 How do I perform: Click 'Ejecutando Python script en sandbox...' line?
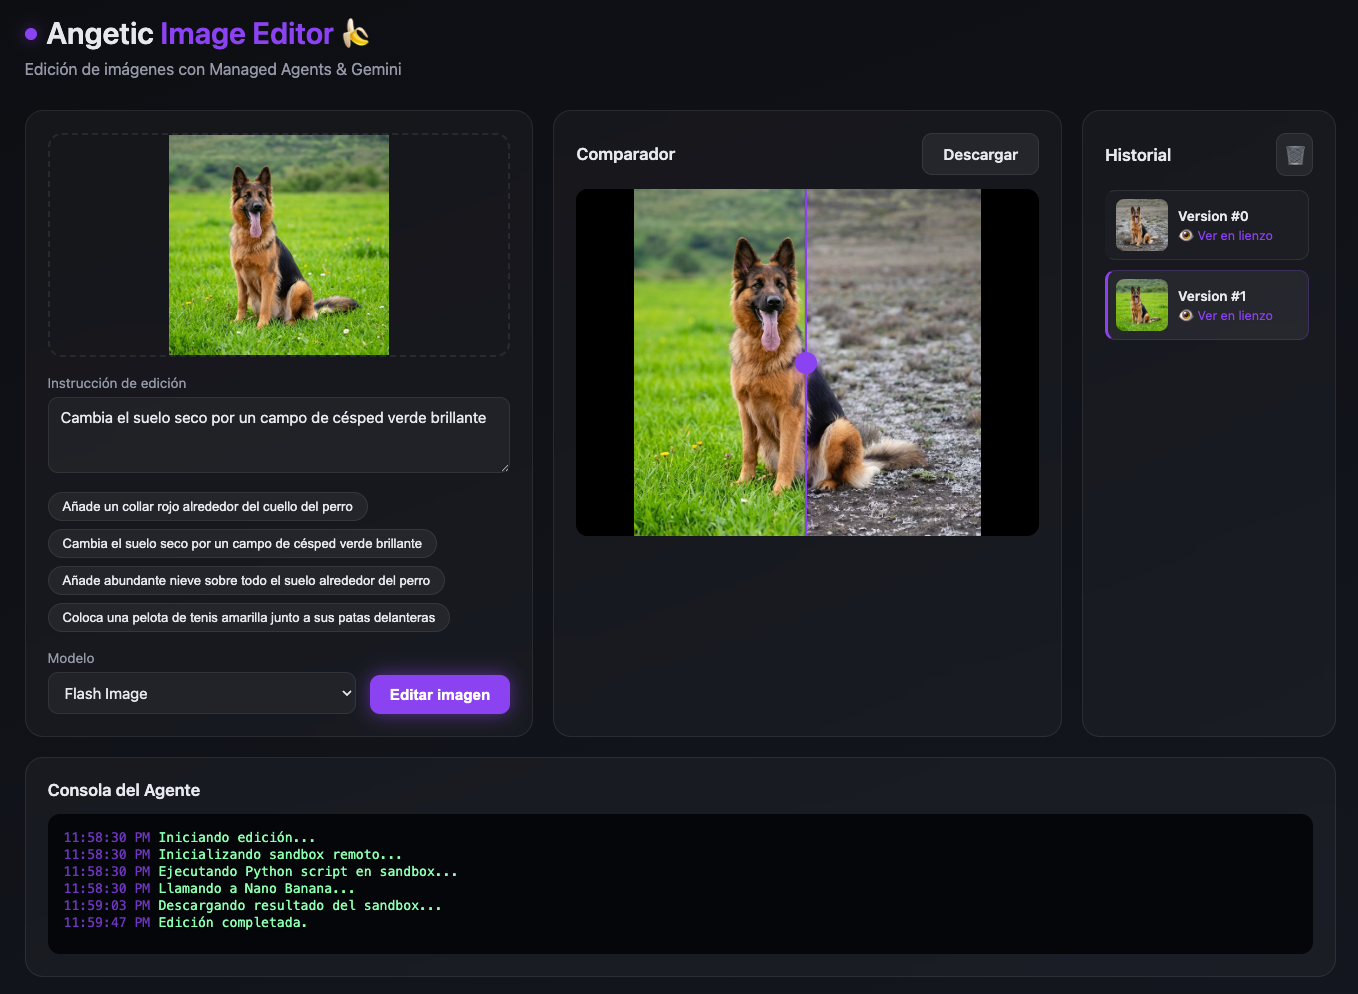[308, 872]
